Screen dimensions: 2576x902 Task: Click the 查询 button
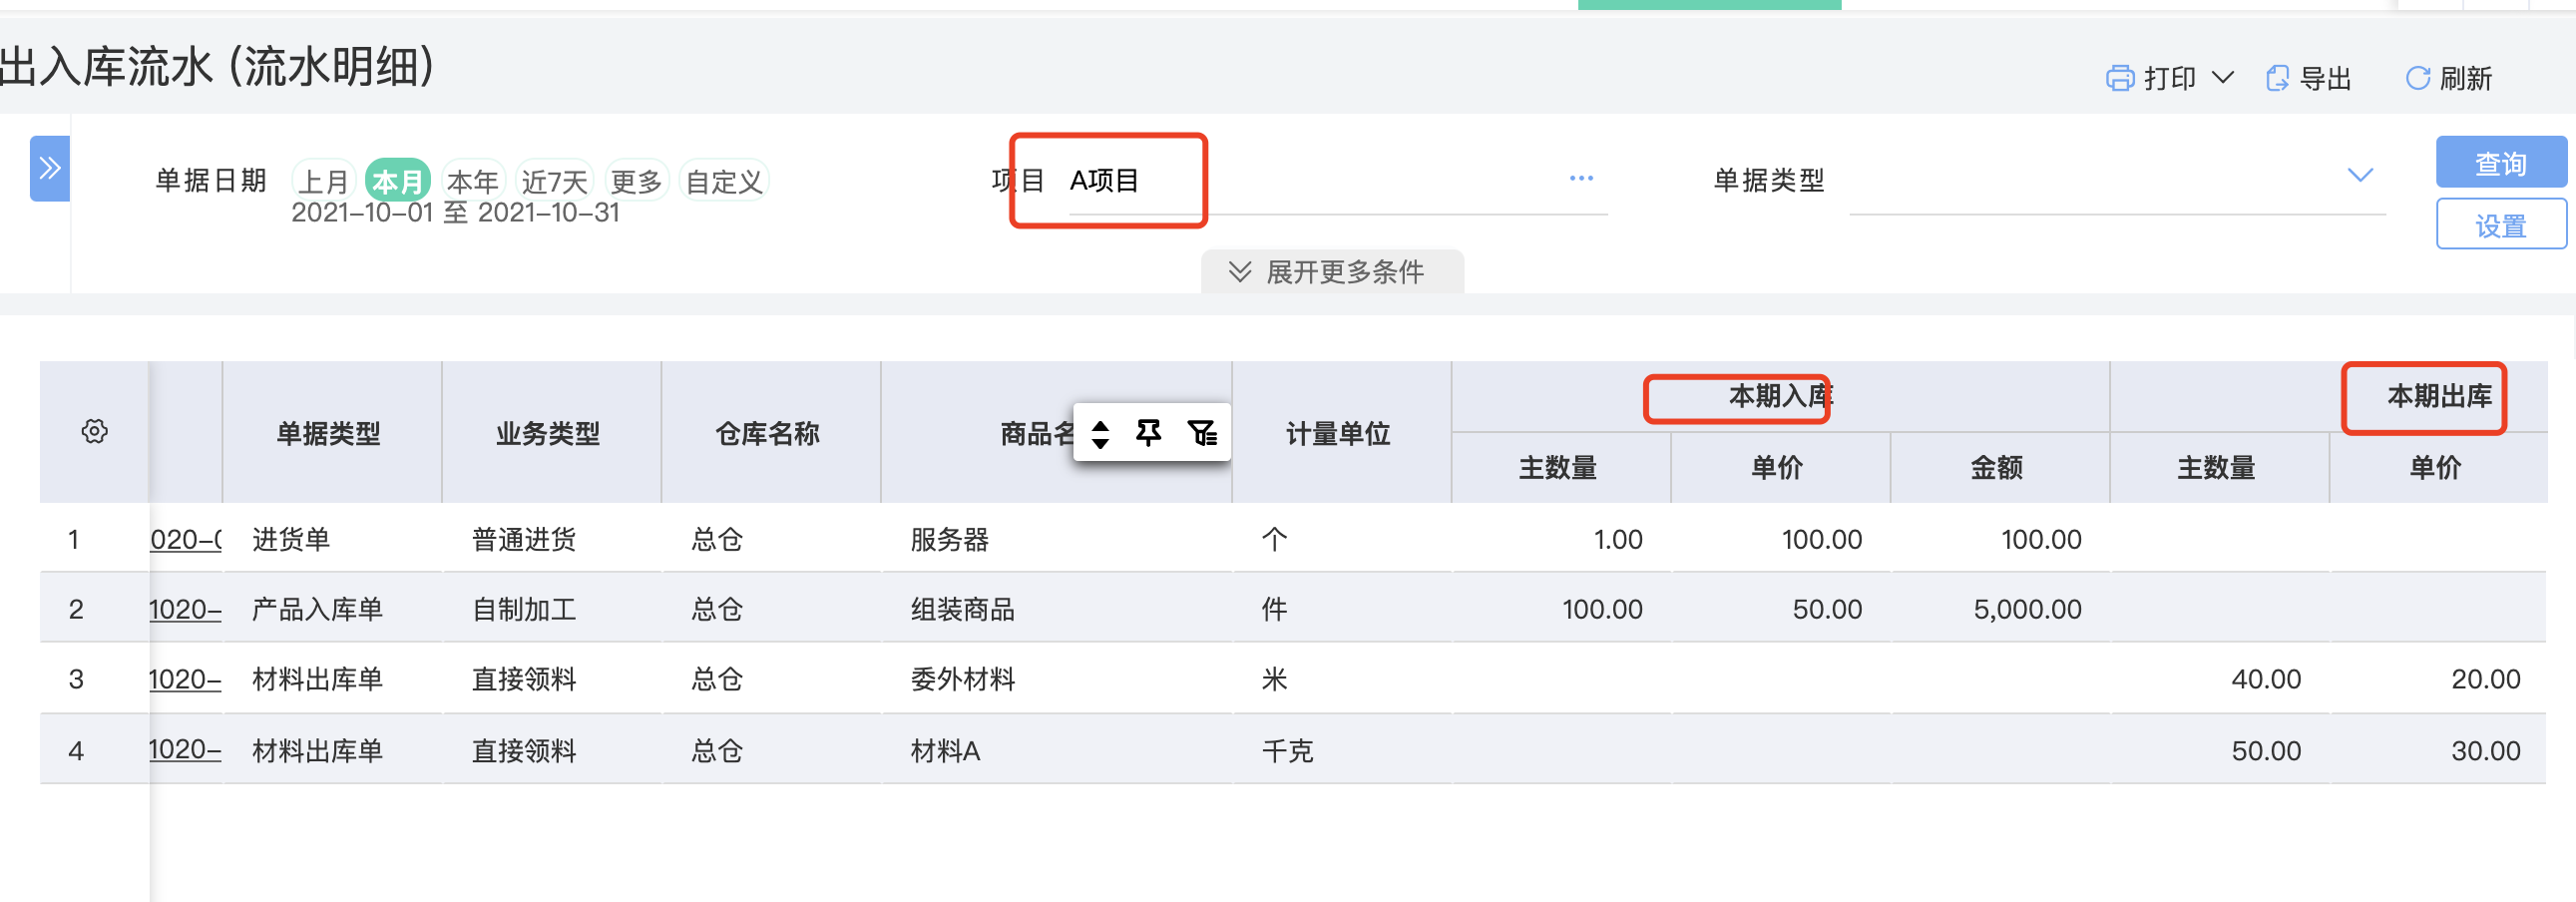tap(2501, 163)
